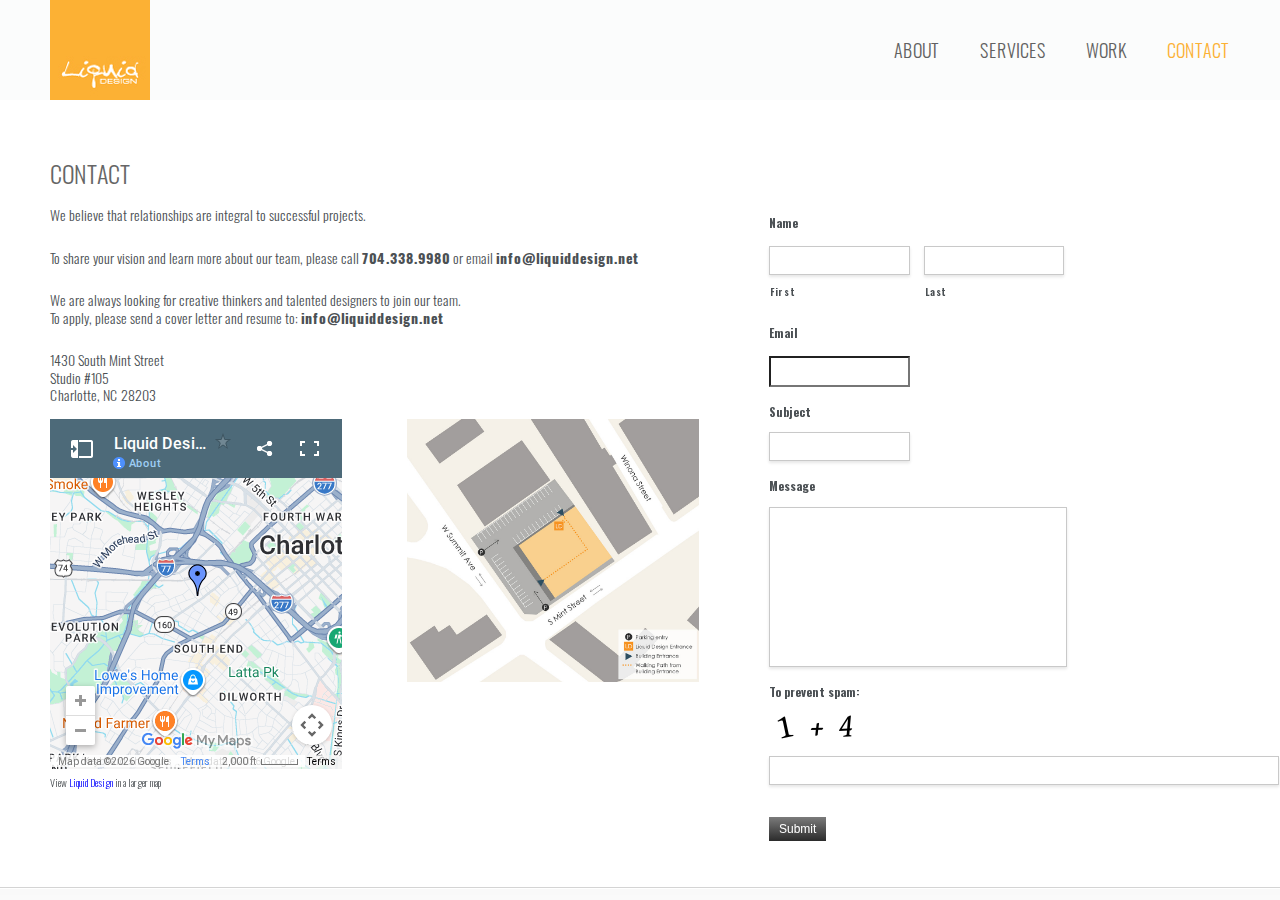Click the captcha image 1 + 4
Viewport: 1280px width, 900px height.
click(x=816, y=727)
